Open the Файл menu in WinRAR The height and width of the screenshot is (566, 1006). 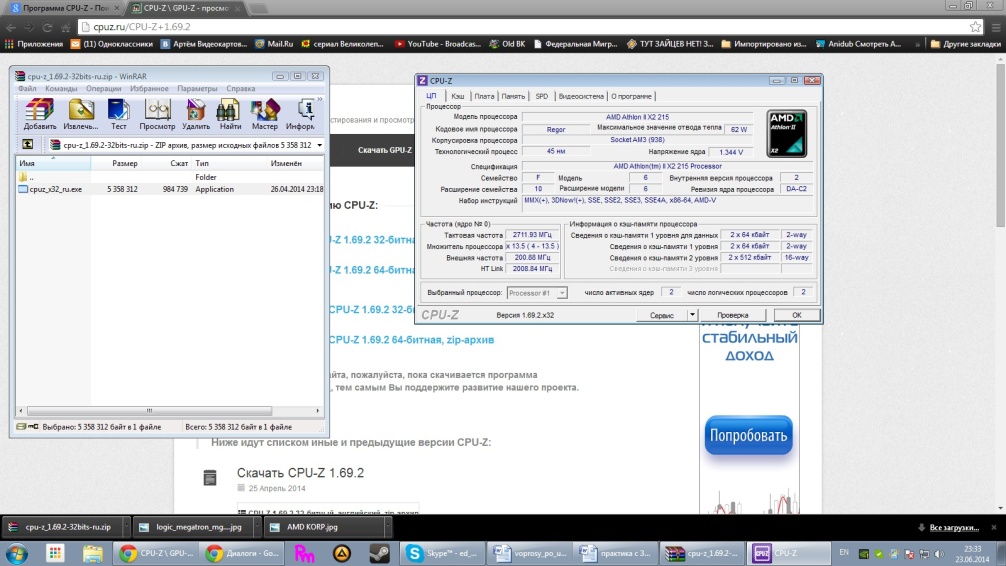coord(27,89)
